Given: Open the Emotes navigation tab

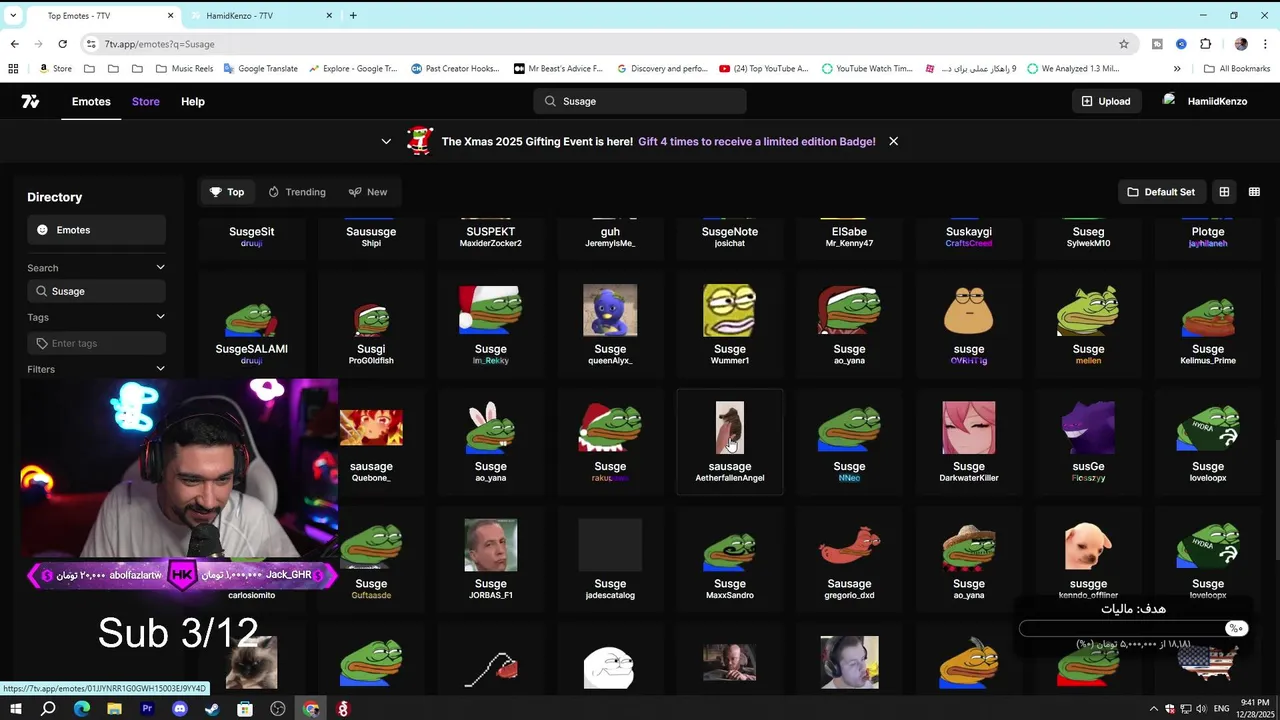Looking at the screenshot, I should tap(91, 101).
